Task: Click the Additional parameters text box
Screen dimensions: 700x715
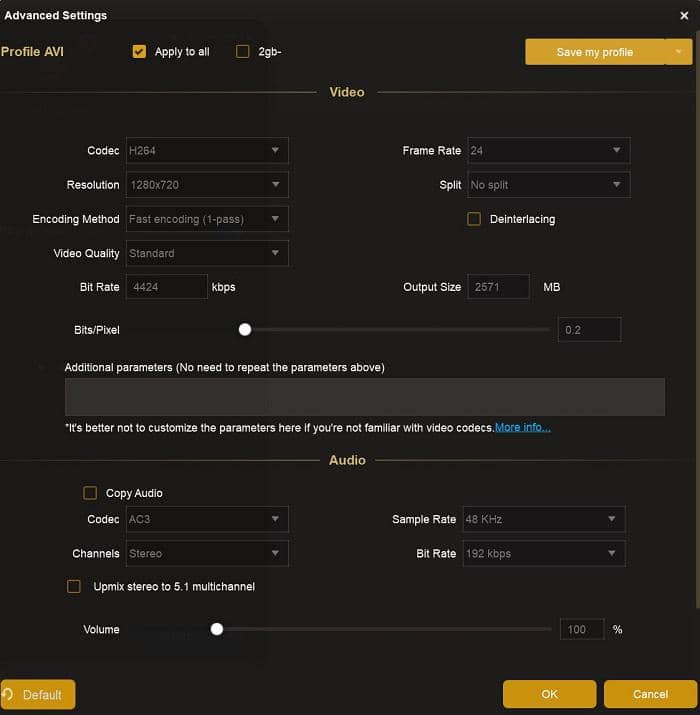Action: pos(365,397)
